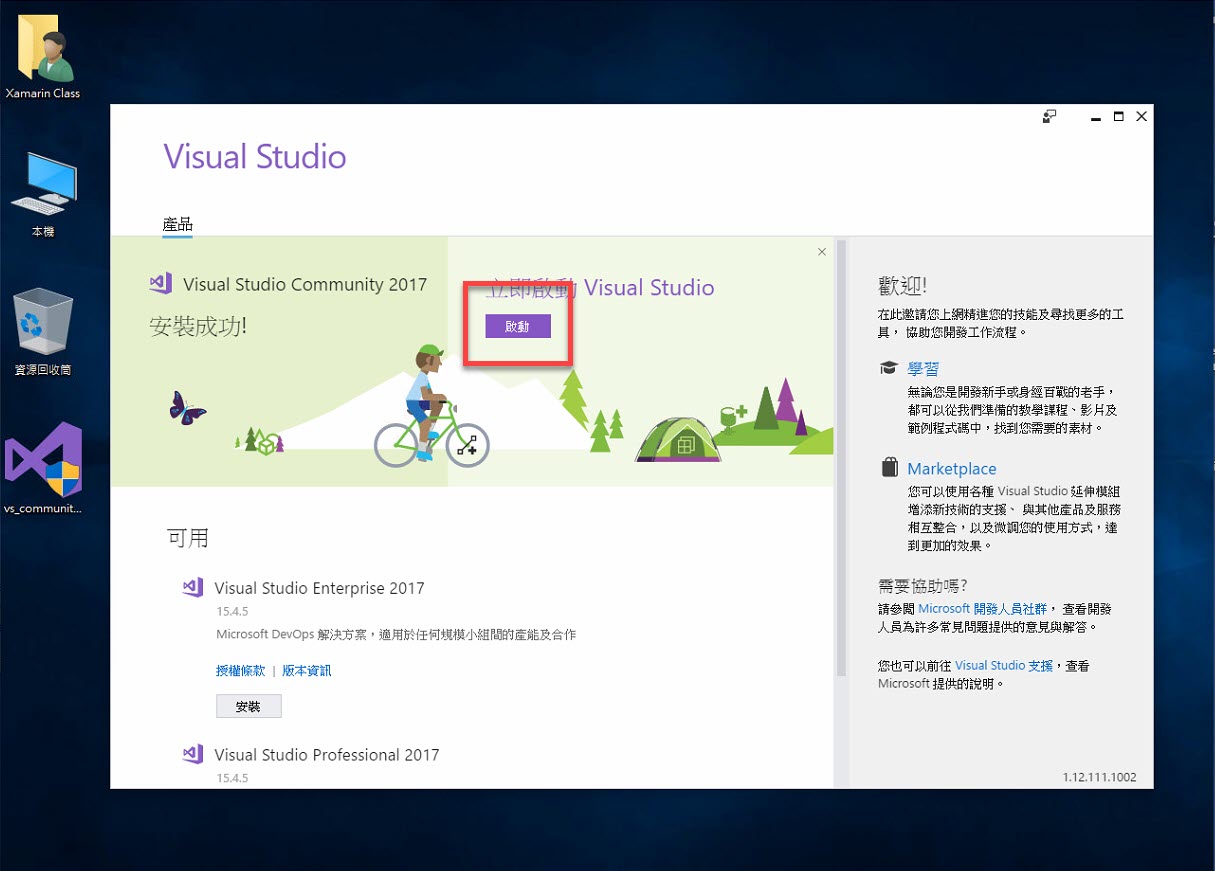1215x871 pixels.
Task: Open the 資源回收筒 recycle bin icon
Action: click(x=43, y=332)
